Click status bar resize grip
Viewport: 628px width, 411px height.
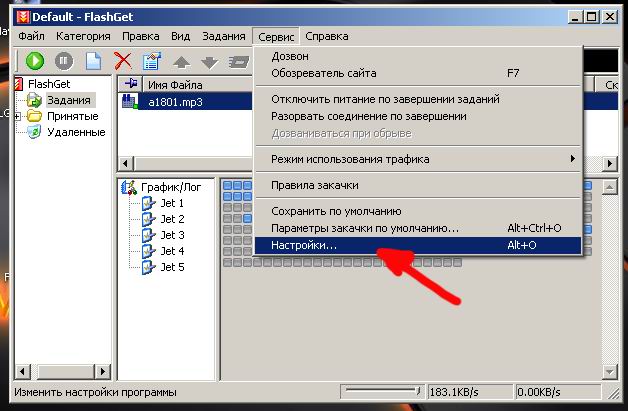[x=613, y=394]
